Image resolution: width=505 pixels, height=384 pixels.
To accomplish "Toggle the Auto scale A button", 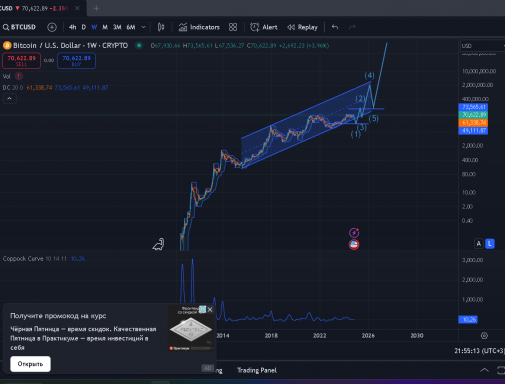I will (x=479, y=244).
